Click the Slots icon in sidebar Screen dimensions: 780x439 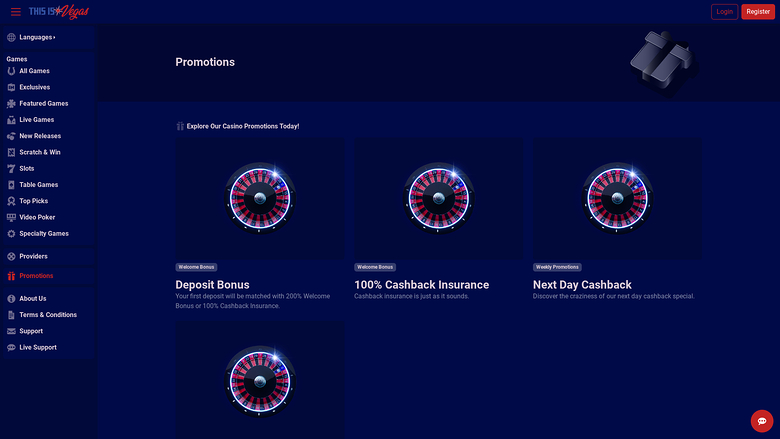tap(11, 168)
